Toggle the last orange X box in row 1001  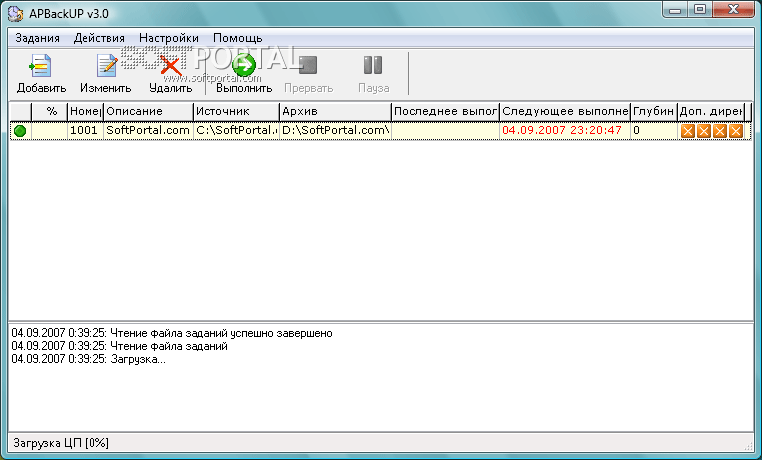[736, 131]
